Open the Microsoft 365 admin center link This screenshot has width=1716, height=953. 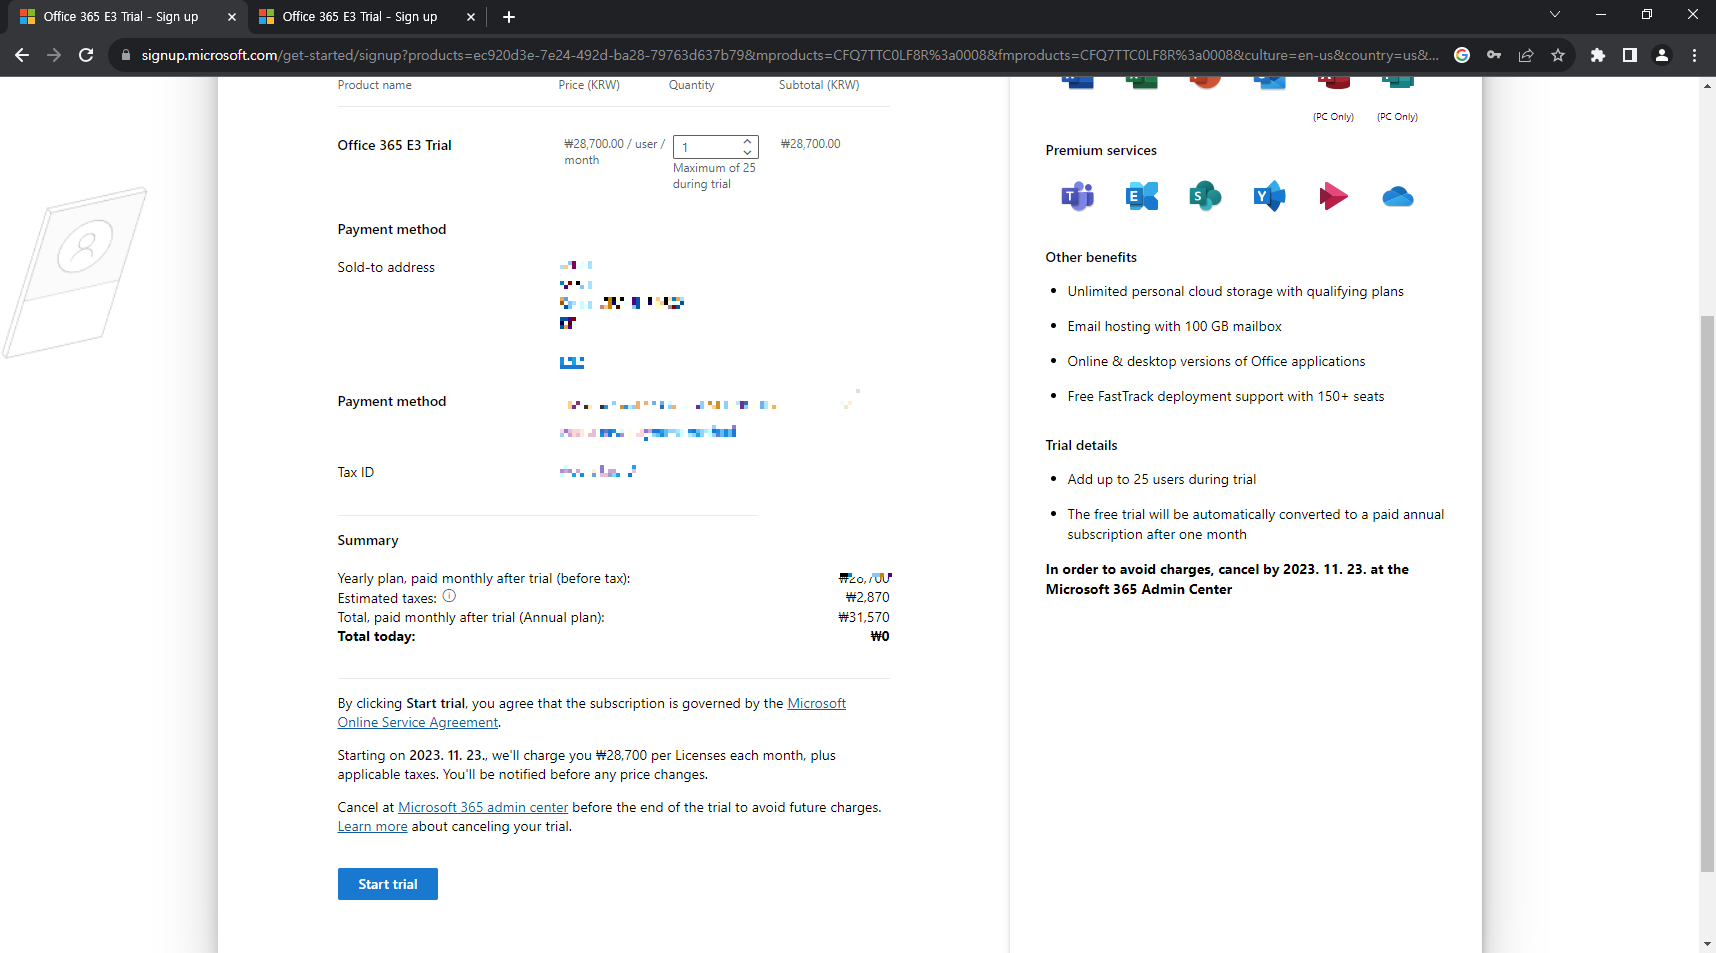coord(483,807)
